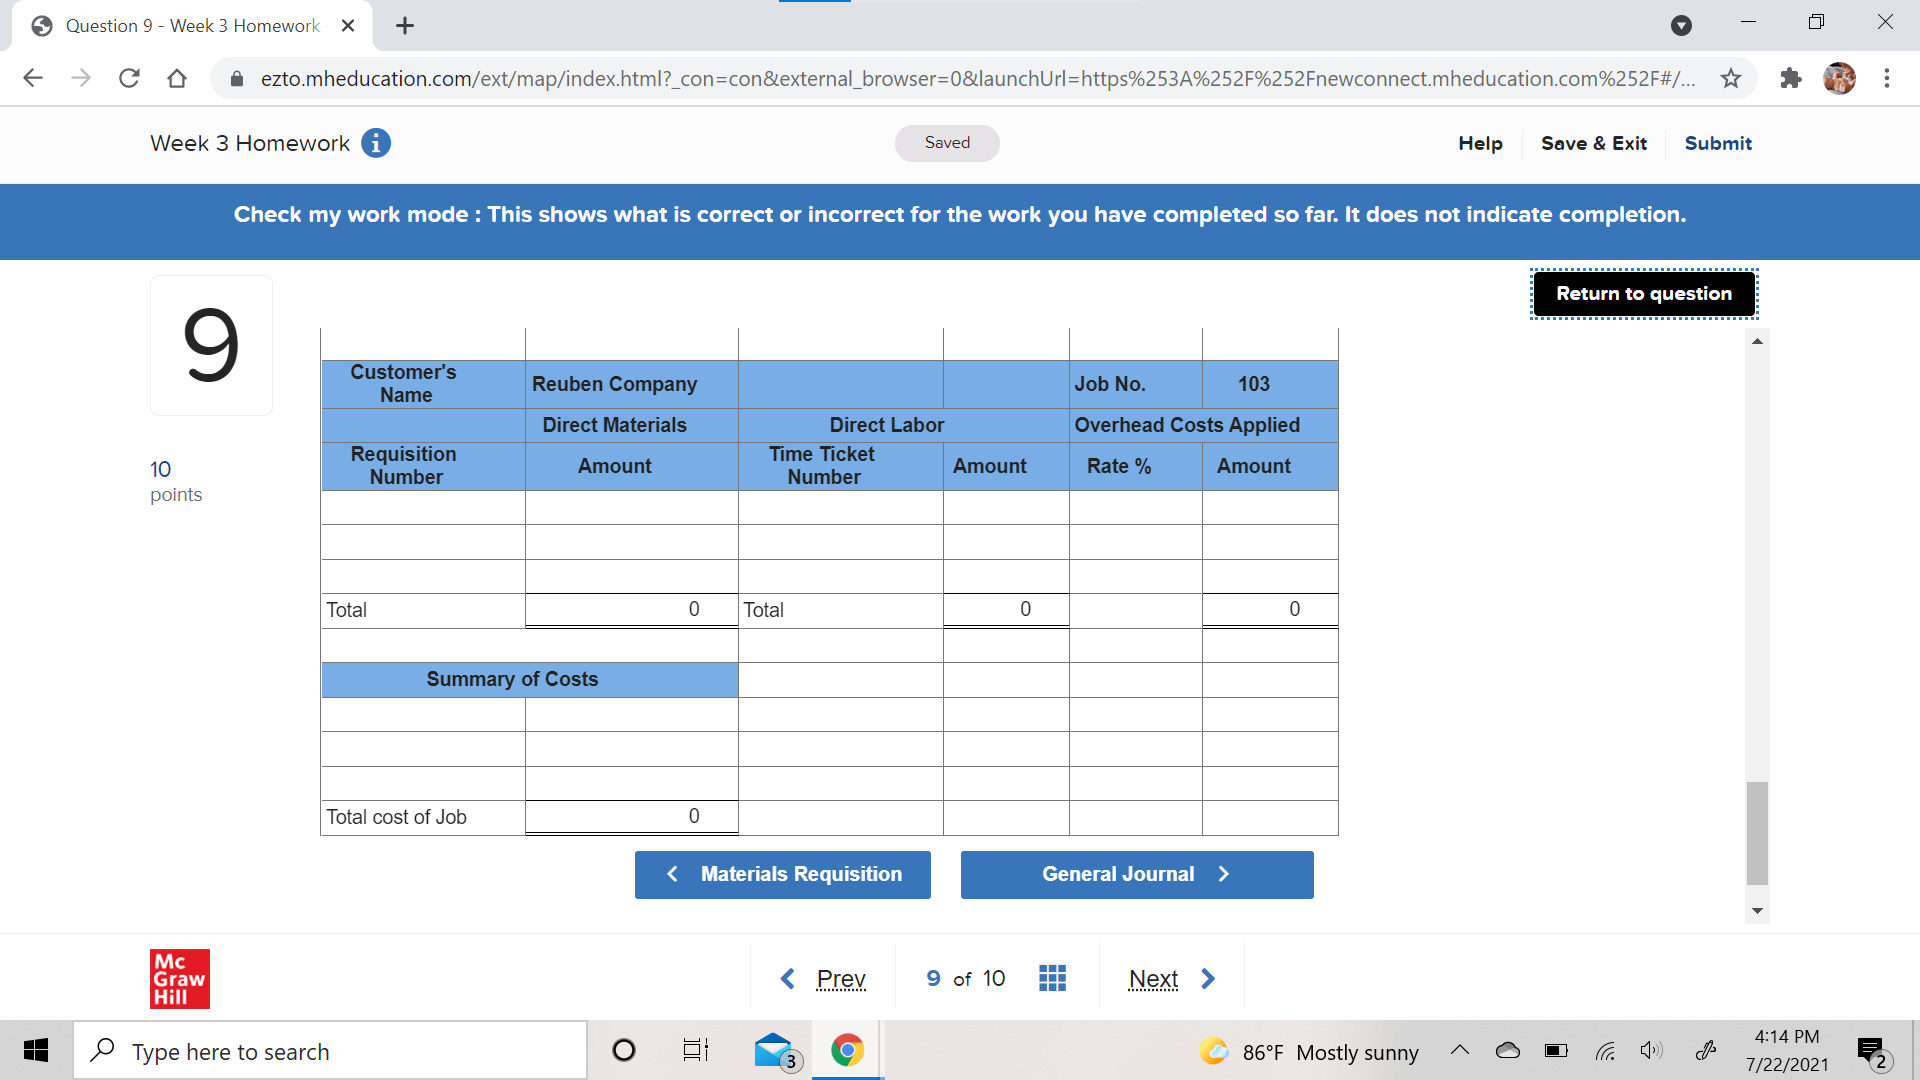1920x1080 pixels.
Task: Click Return to question button
Action: tap(1643, 294)
